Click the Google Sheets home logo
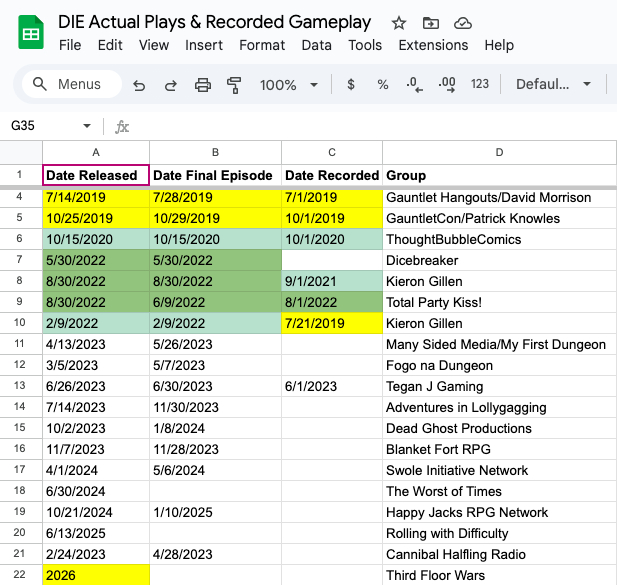The height and width of the screenshot is (585, 617). point(30,33)
